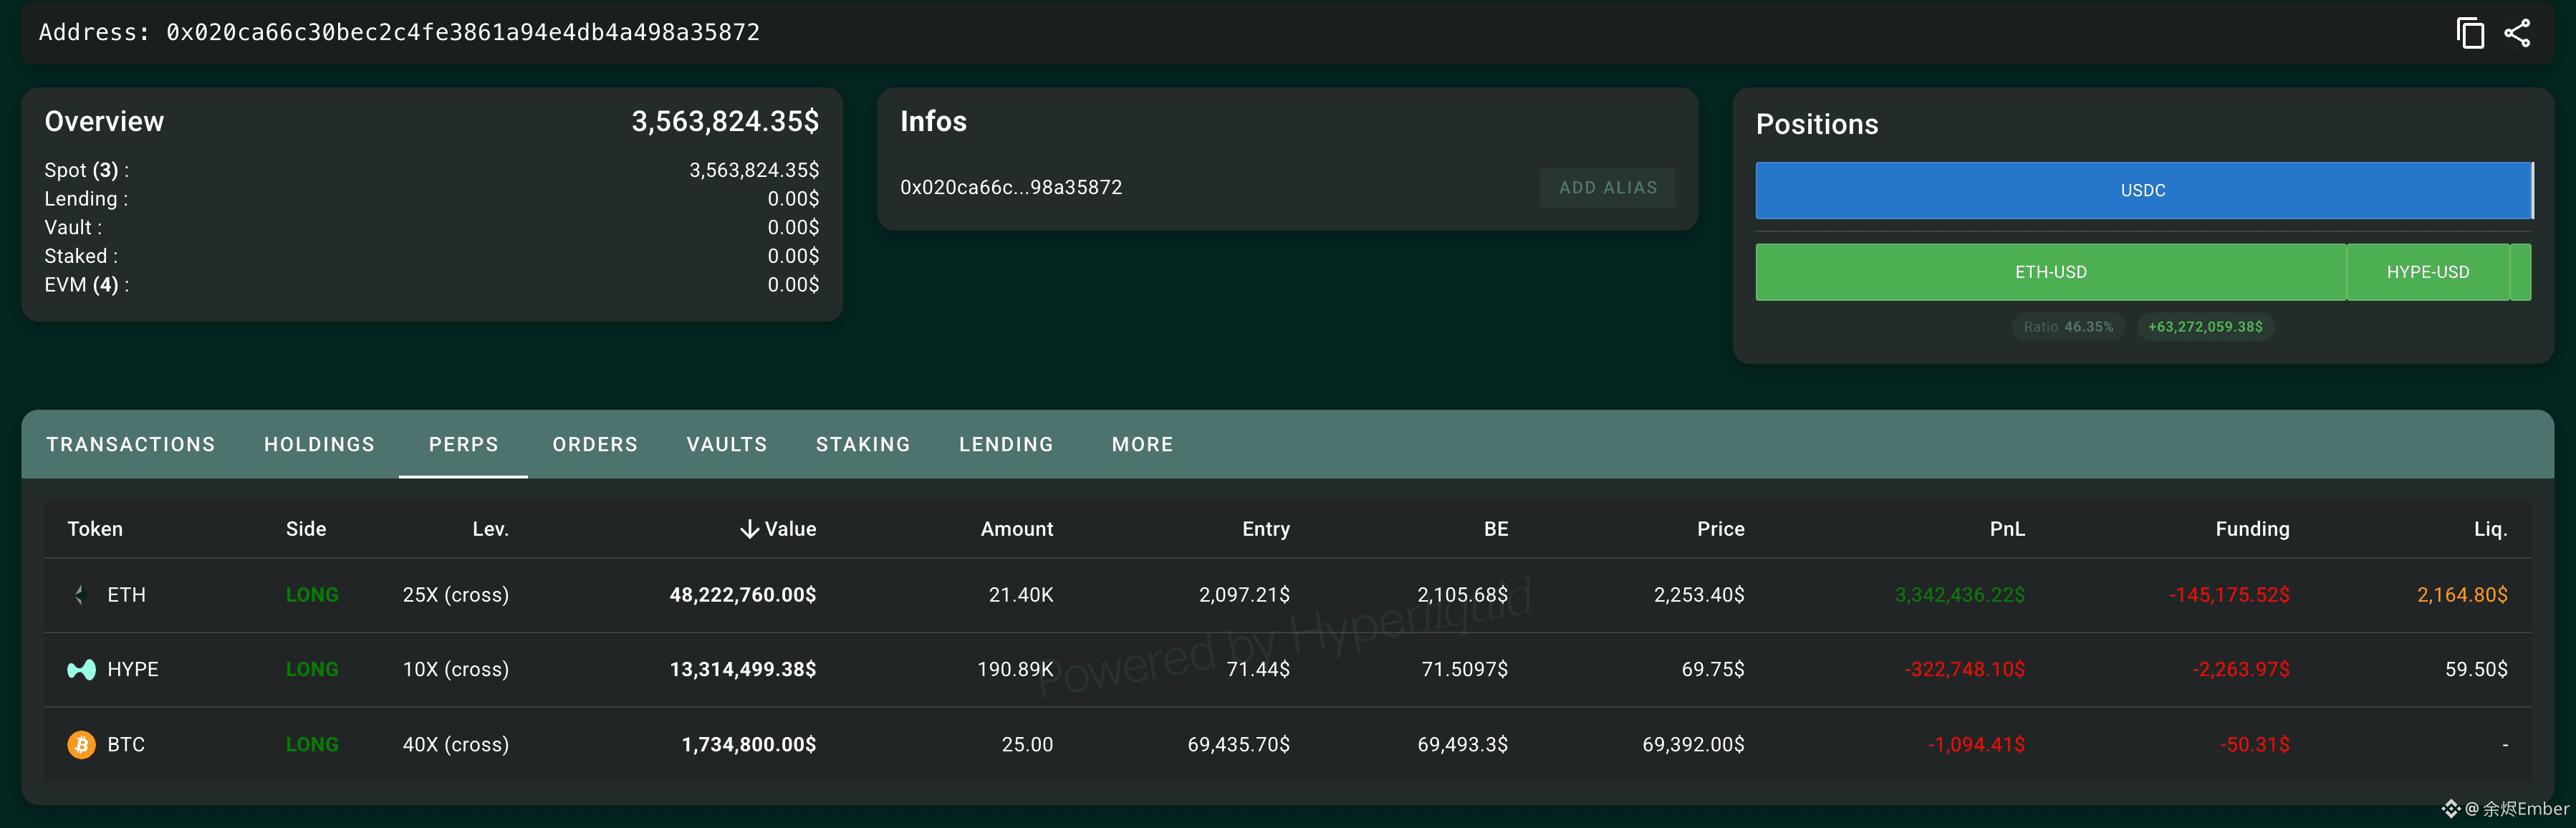The height and width of the screenshot is (828, 2576).
Task: Click the full wallet address text
Action: 463,33
